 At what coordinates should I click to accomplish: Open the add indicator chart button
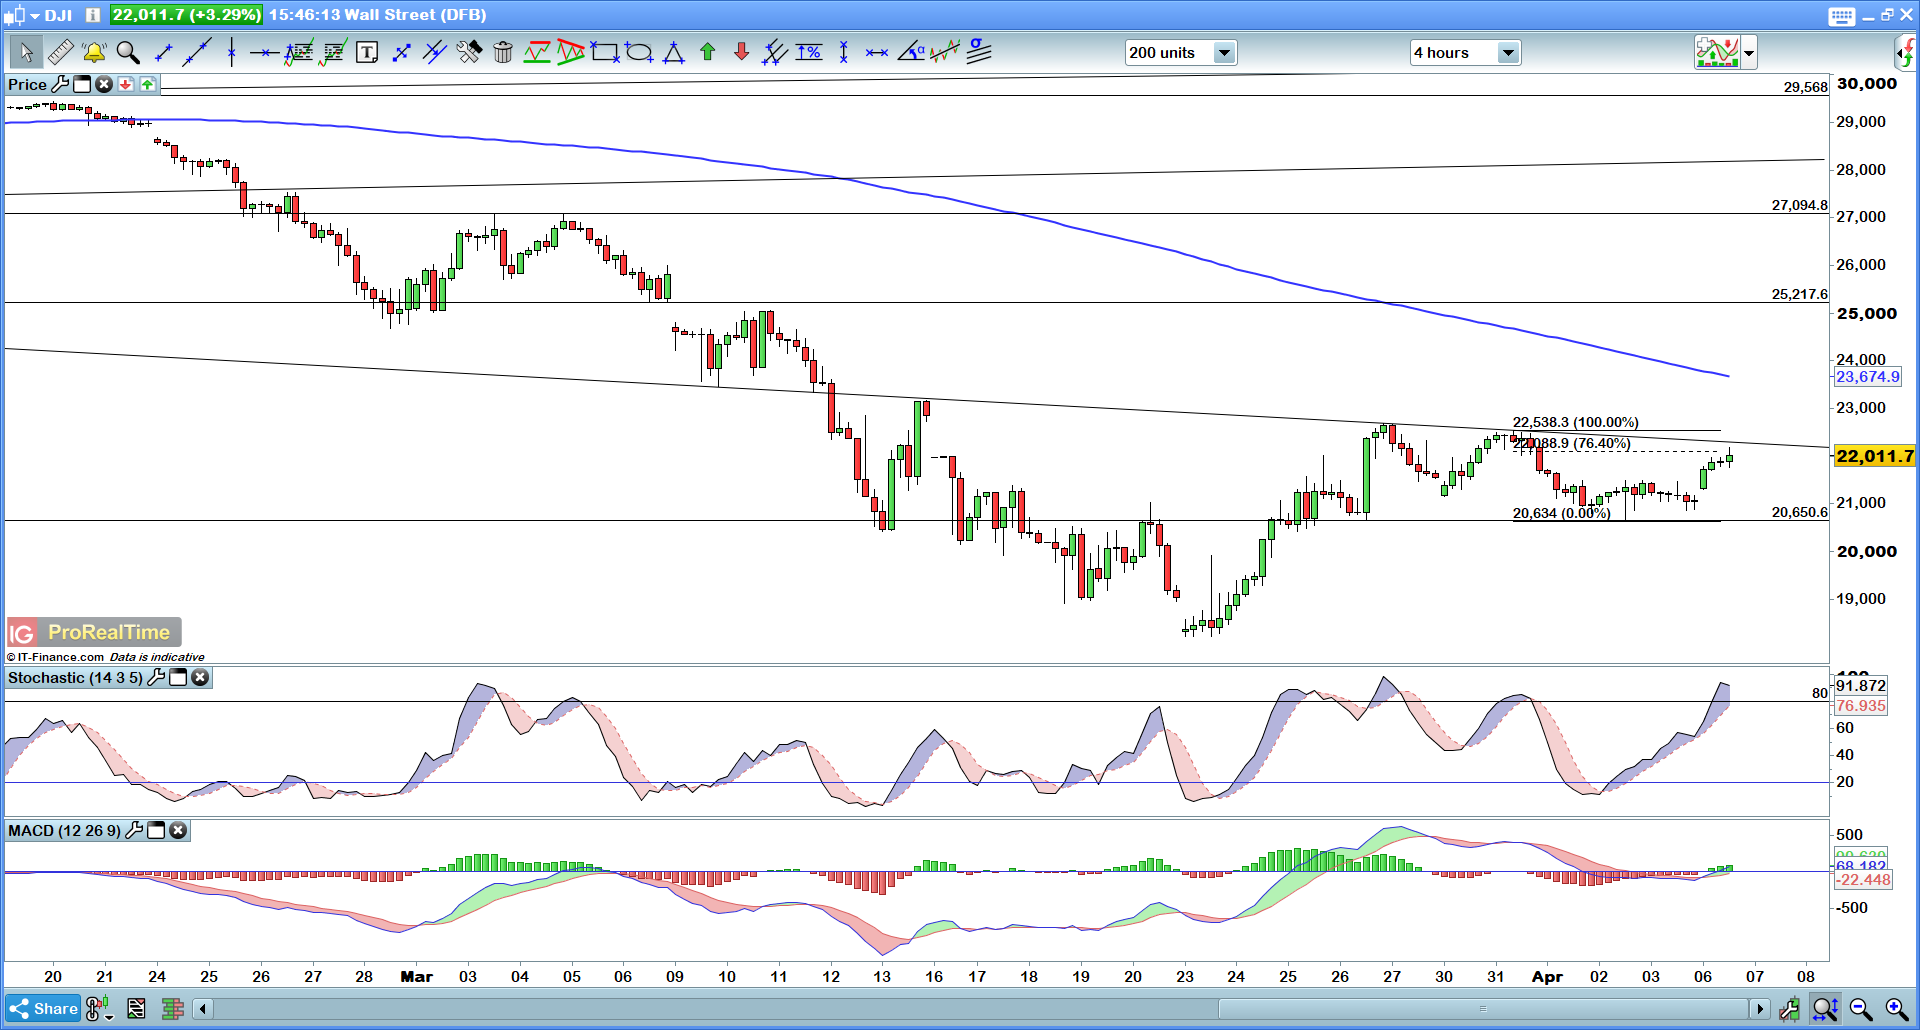coord(1717,52)
